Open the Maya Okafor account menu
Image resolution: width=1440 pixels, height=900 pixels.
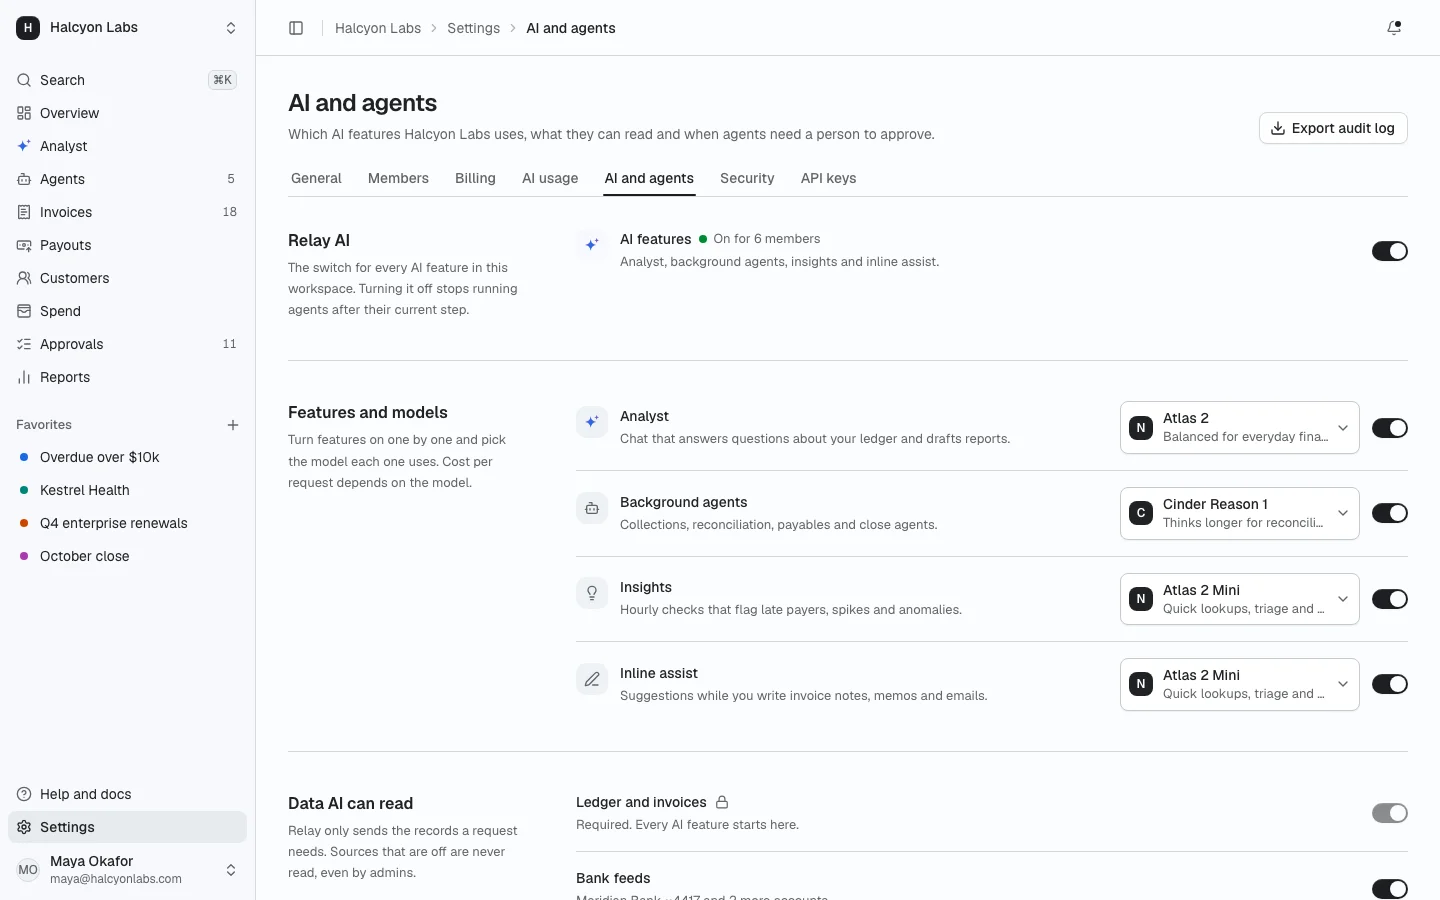pos(127,870)
